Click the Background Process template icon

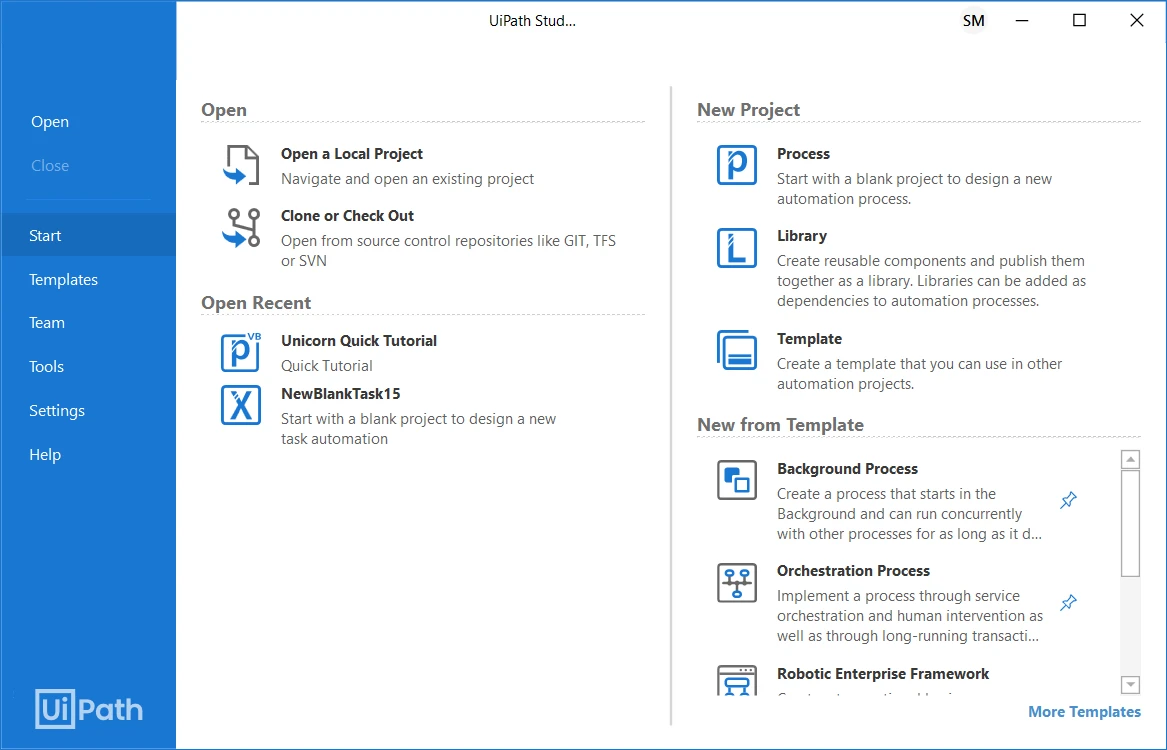pyautogui.click(x=737, y=480)
